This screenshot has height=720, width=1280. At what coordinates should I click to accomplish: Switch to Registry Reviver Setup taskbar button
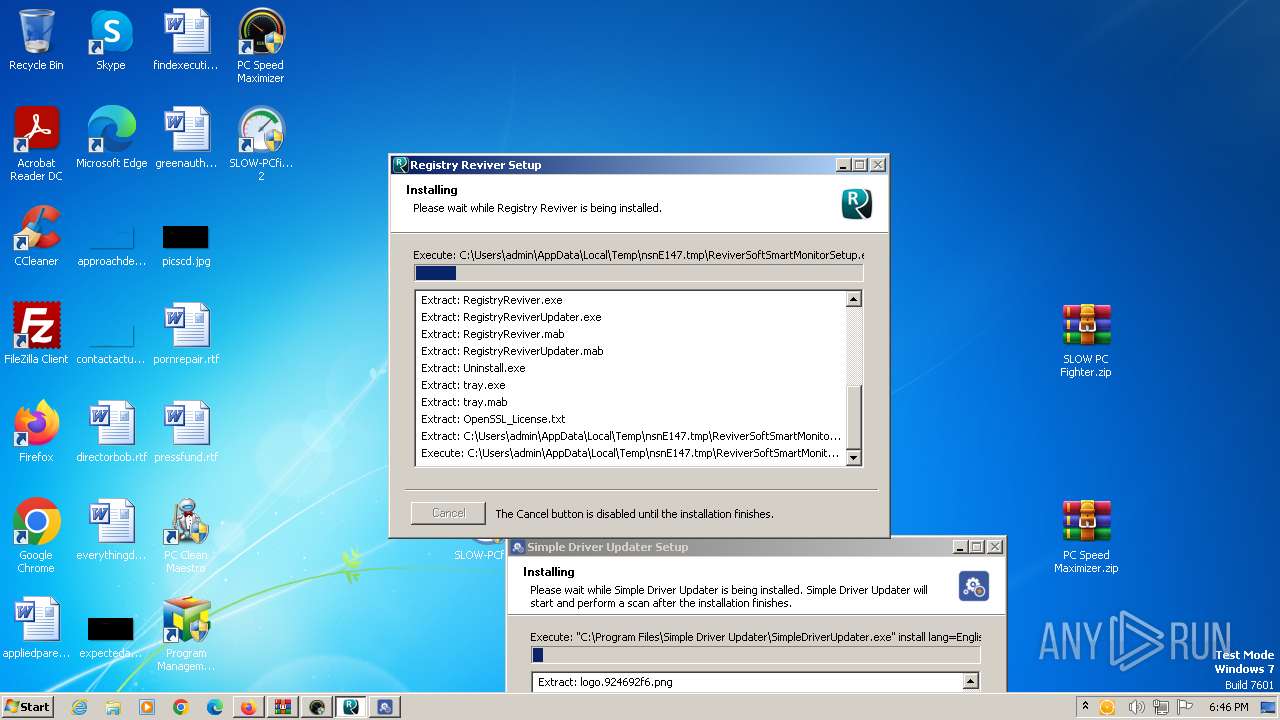(x=350, y=707)
